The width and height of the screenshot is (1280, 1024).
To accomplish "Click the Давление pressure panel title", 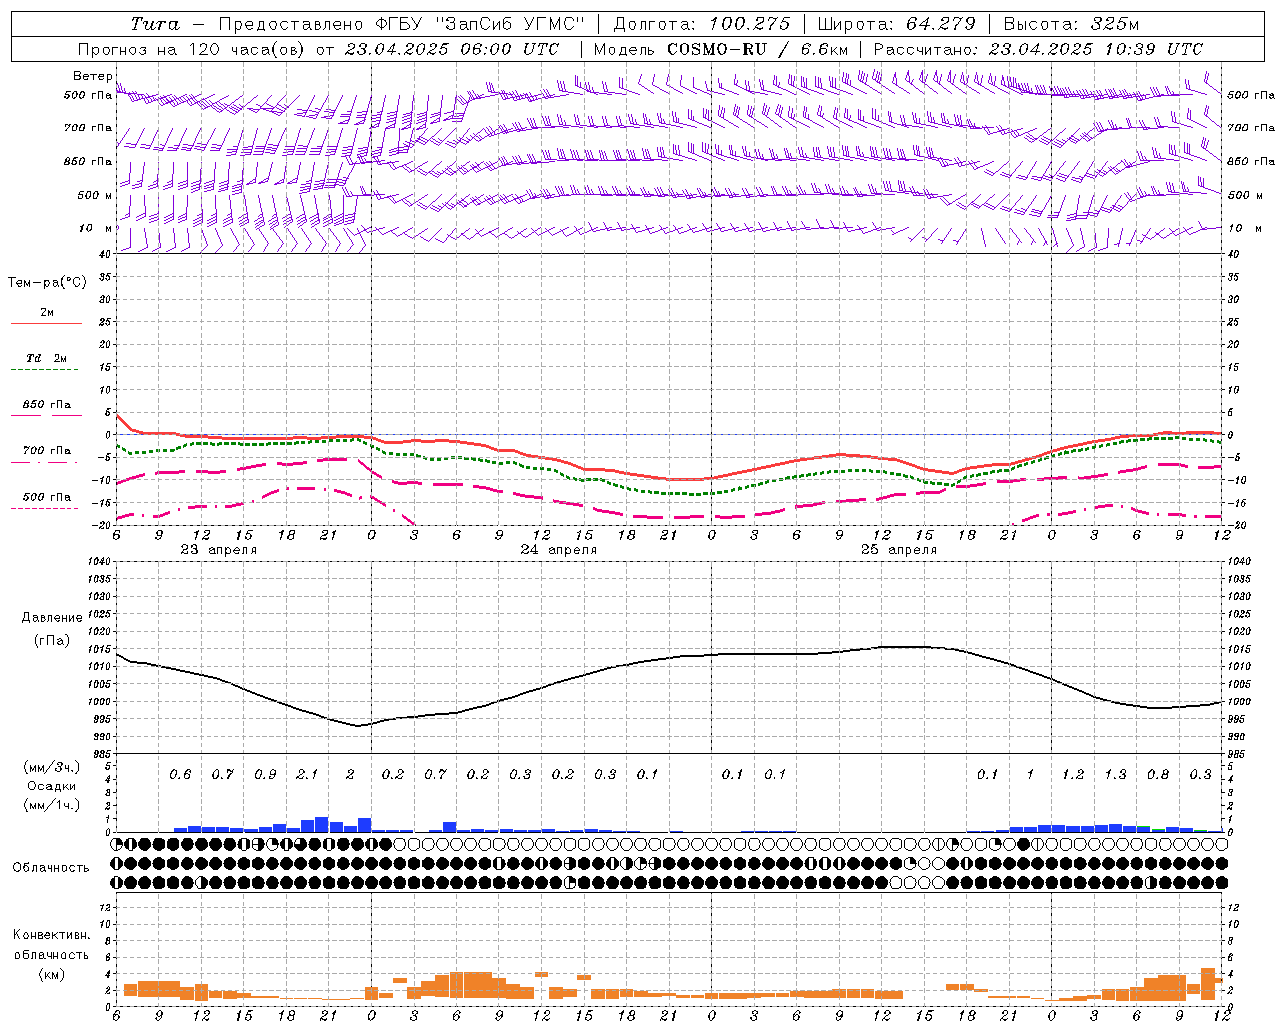I will coord(52,617).
